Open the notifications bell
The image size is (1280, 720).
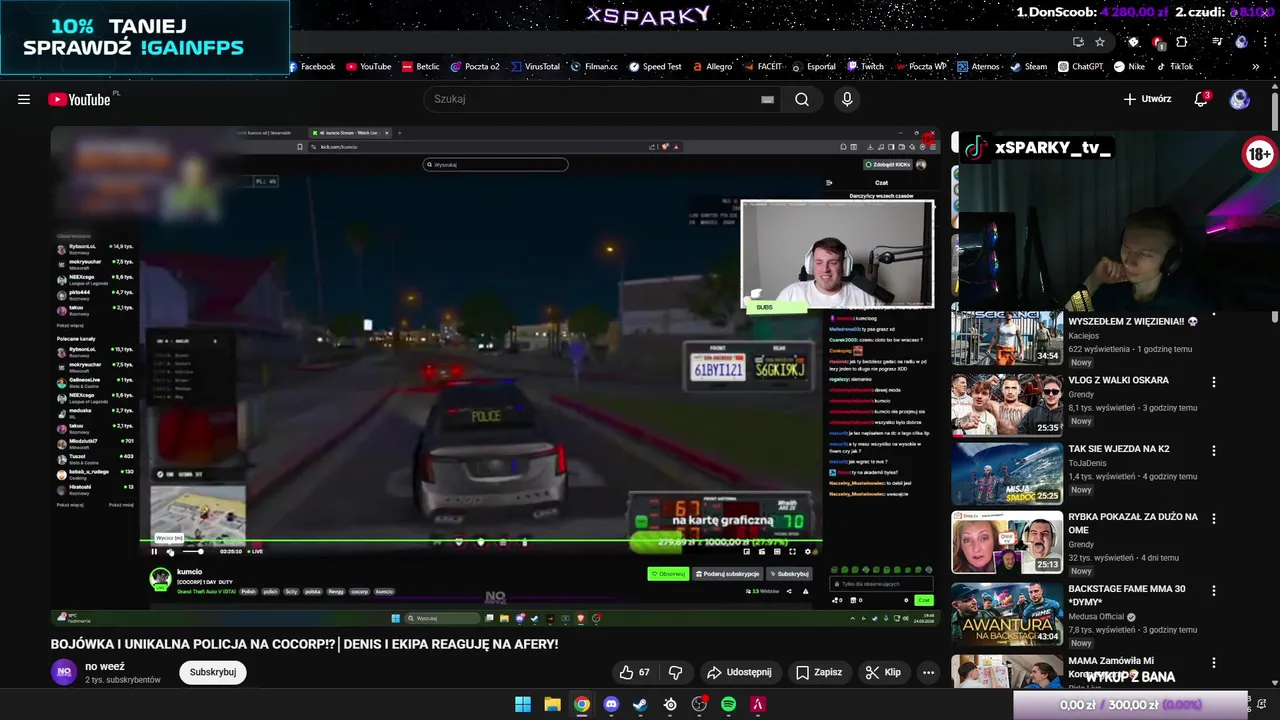tap(1201, 99)
